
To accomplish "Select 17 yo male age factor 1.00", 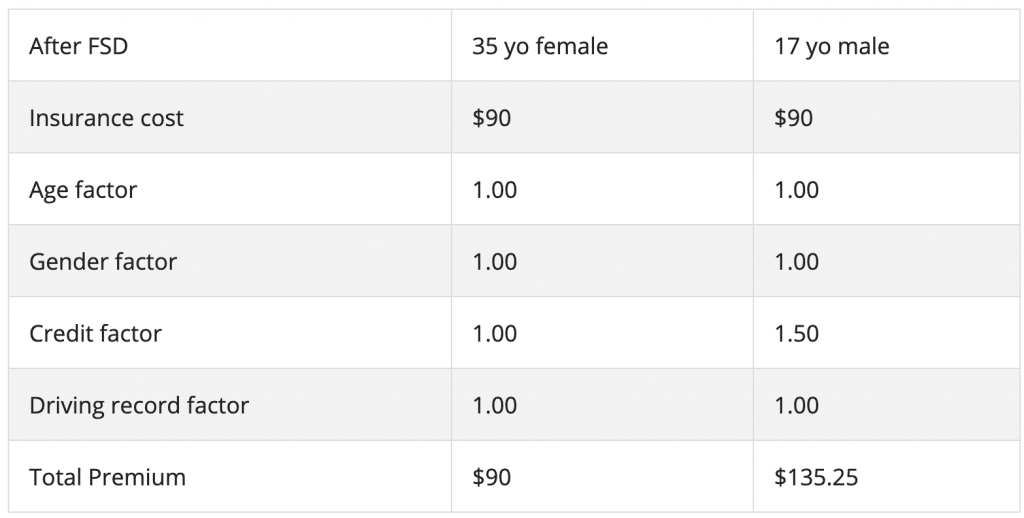I will tap(797, 190).
